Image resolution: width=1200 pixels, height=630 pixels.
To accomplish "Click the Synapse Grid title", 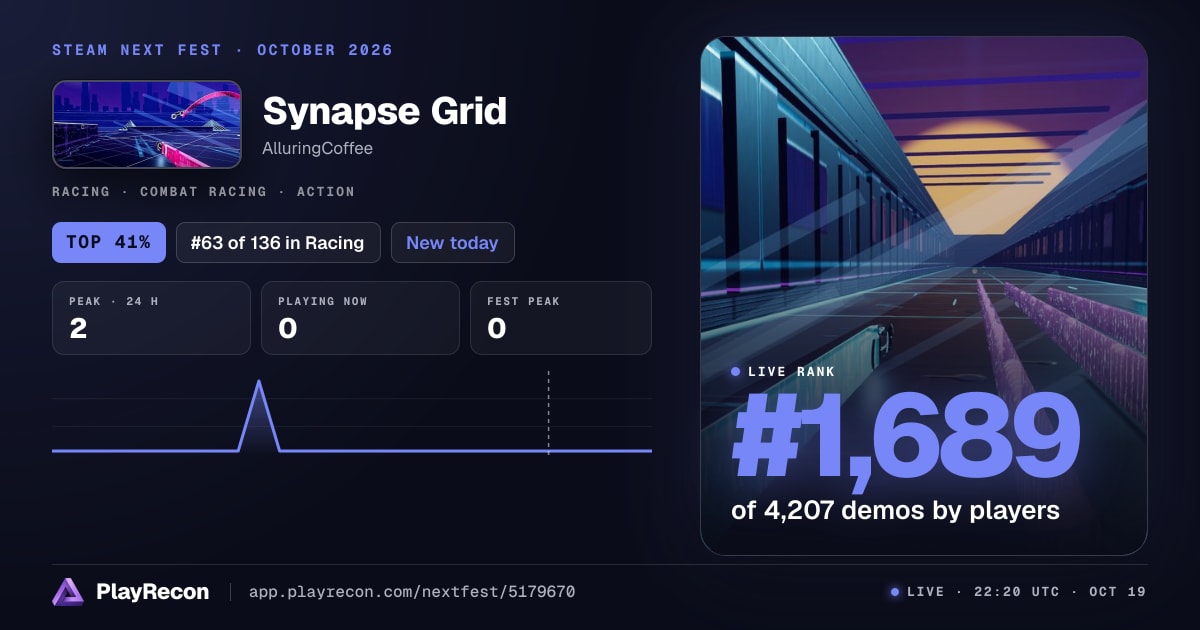I will click(385, 111).
